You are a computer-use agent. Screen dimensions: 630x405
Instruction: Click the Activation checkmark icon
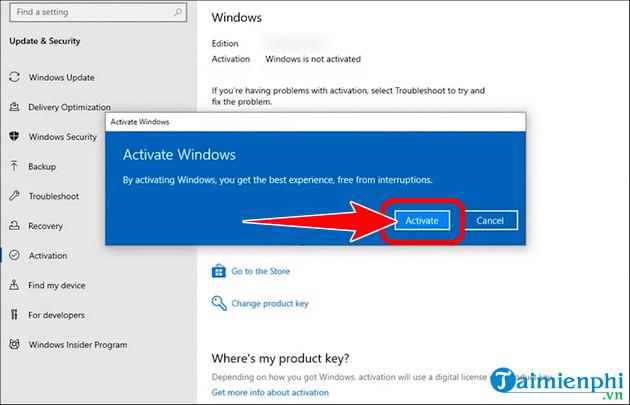point(14,255)
